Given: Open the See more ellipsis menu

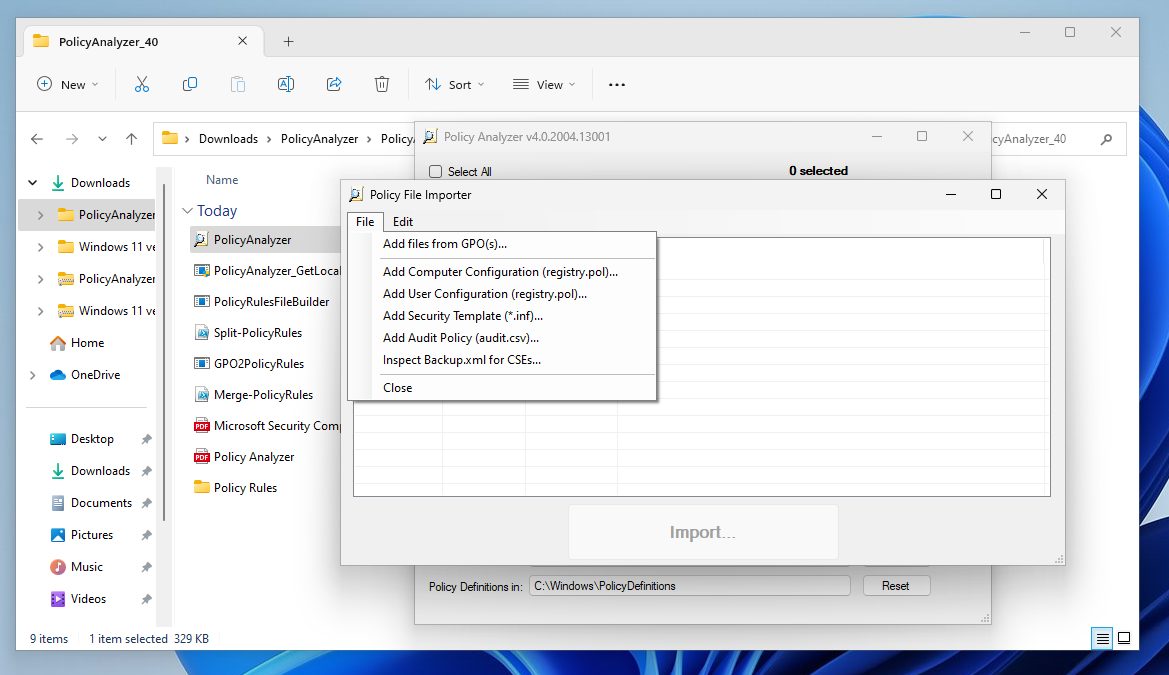Looking at the screenshot, I should coord(617,84).
